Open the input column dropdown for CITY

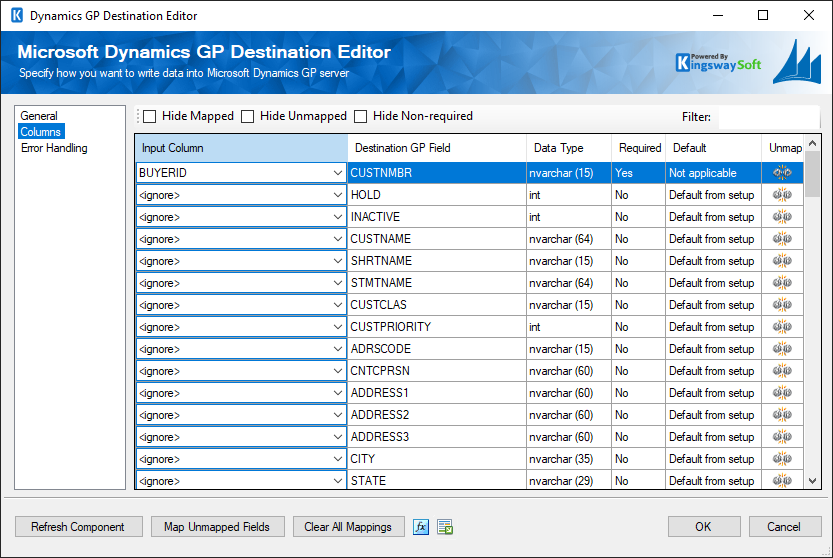tap(337, 459)
